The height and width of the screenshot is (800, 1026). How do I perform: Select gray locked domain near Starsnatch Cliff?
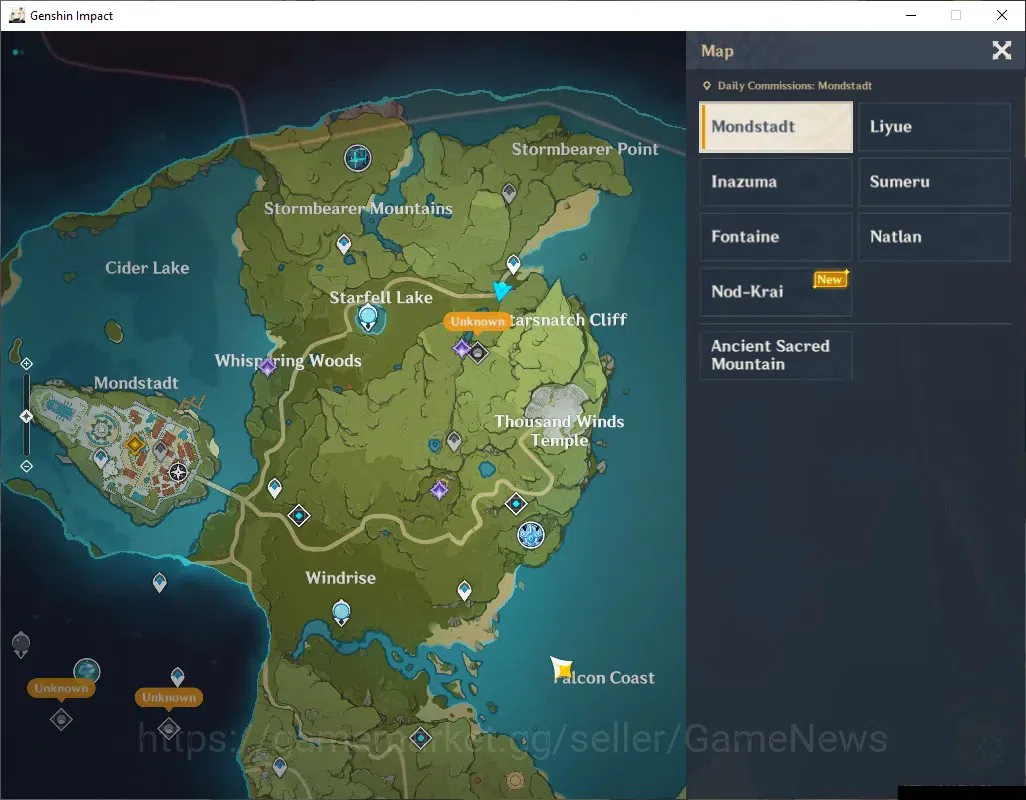point(478,353)
